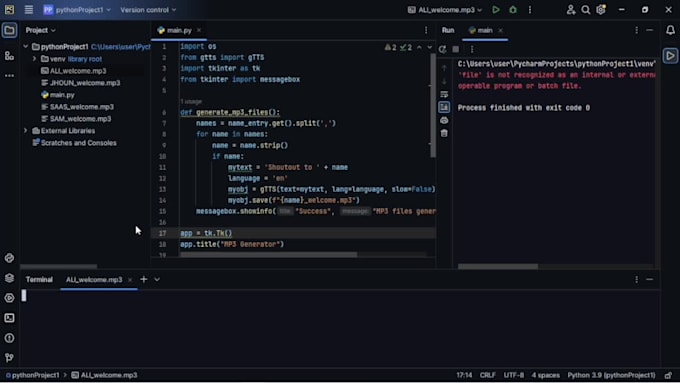Open the Project tool window icon
680x383 pixels.
pos(9,30)
